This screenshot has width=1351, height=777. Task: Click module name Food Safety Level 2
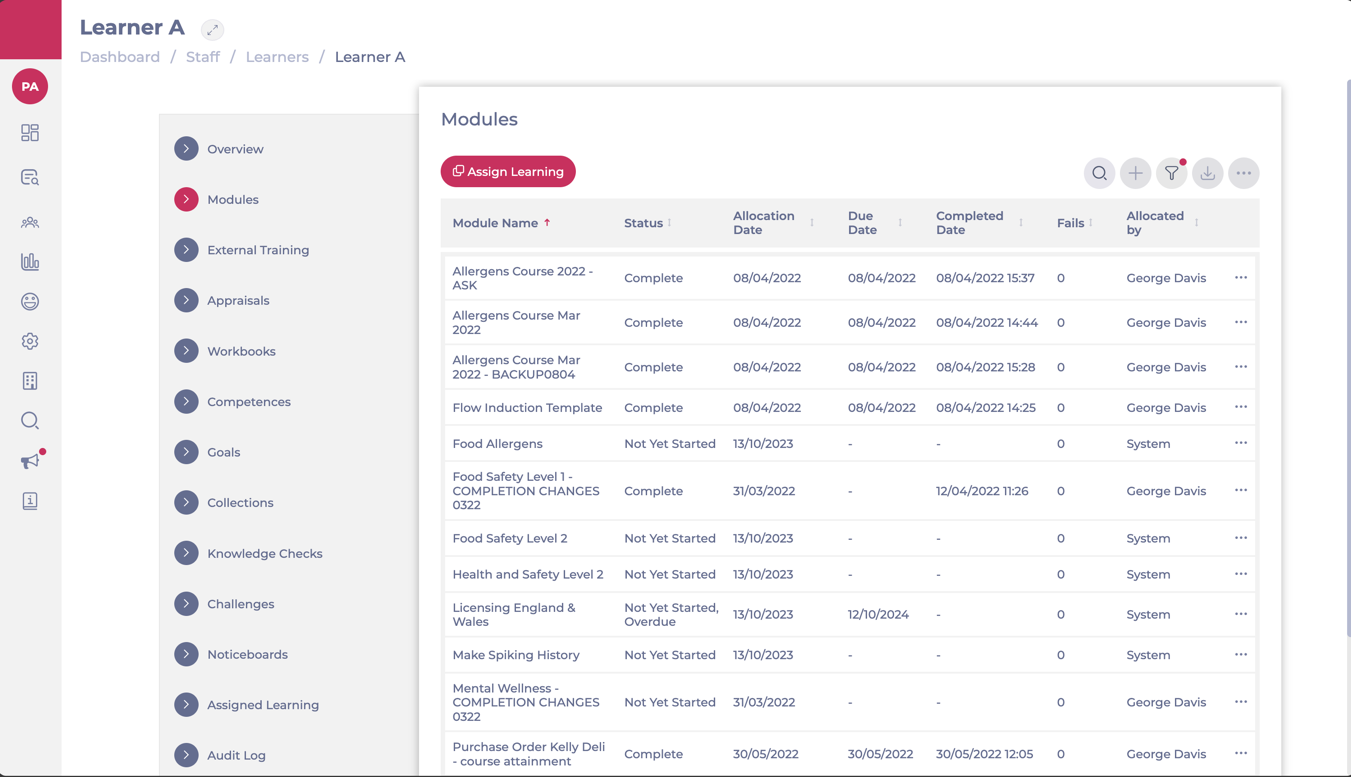(510, 538)
